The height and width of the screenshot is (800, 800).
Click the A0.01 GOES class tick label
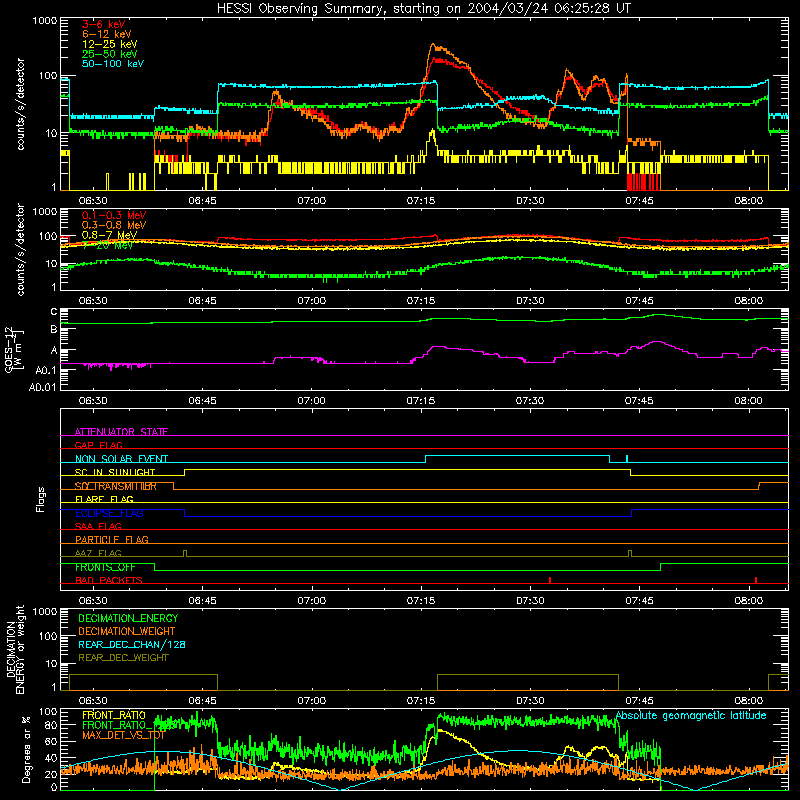(x=42, y=387)
